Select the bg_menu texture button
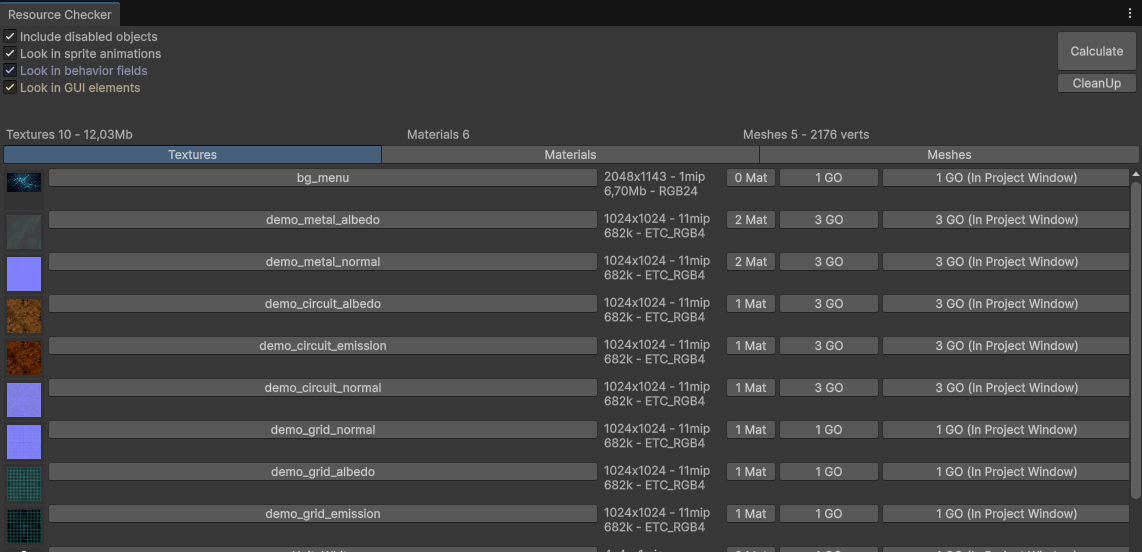 (x=323, y=178)
